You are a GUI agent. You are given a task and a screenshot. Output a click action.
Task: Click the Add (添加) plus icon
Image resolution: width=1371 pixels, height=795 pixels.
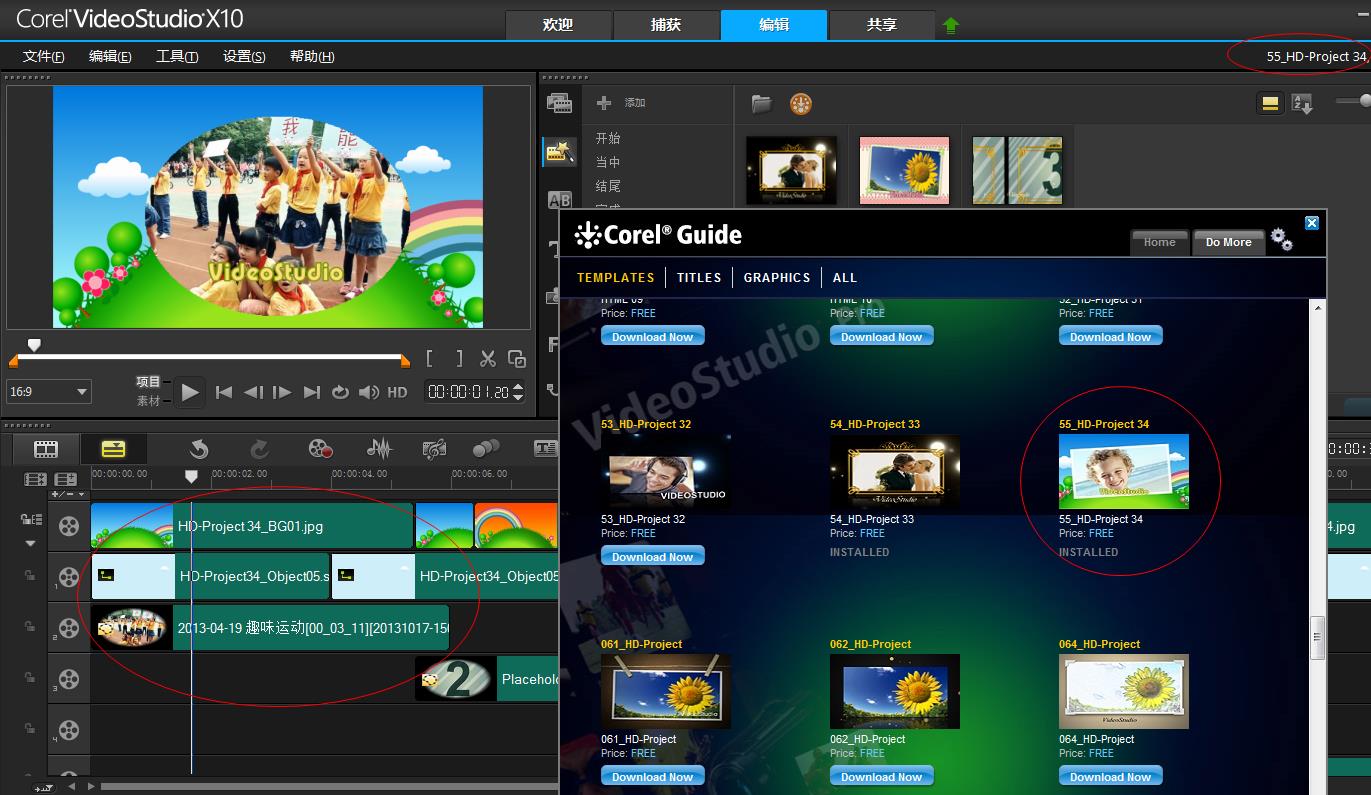pos(604,103)
